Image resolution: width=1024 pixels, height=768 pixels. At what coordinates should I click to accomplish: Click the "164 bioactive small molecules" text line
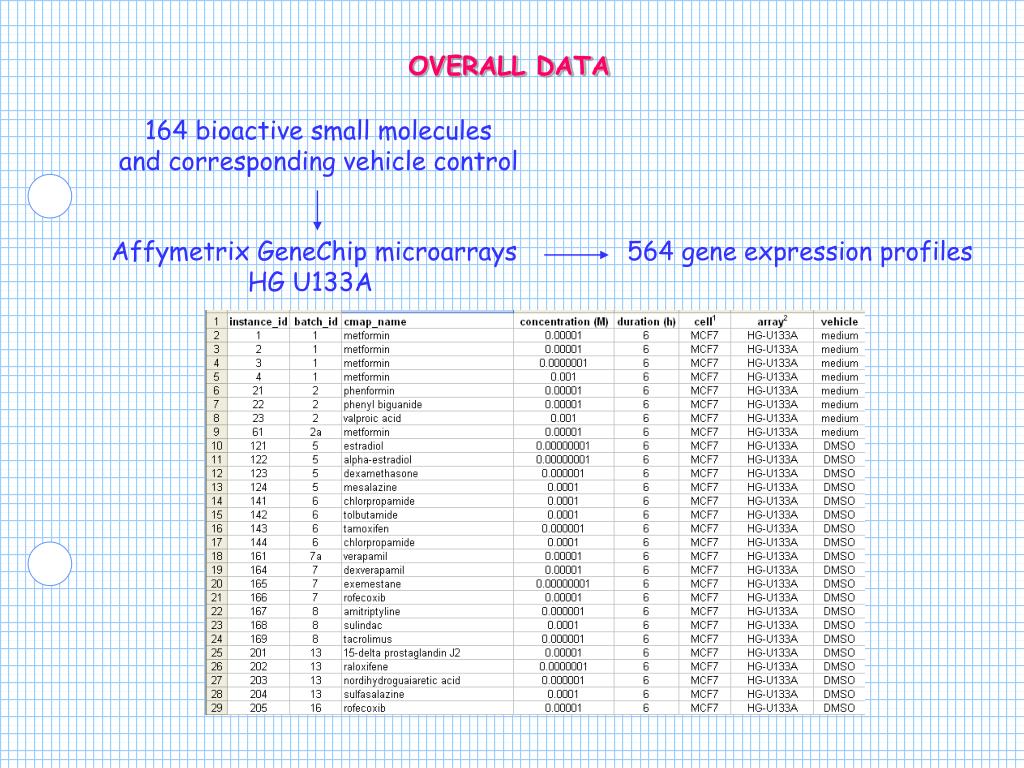tap(318, 131)
